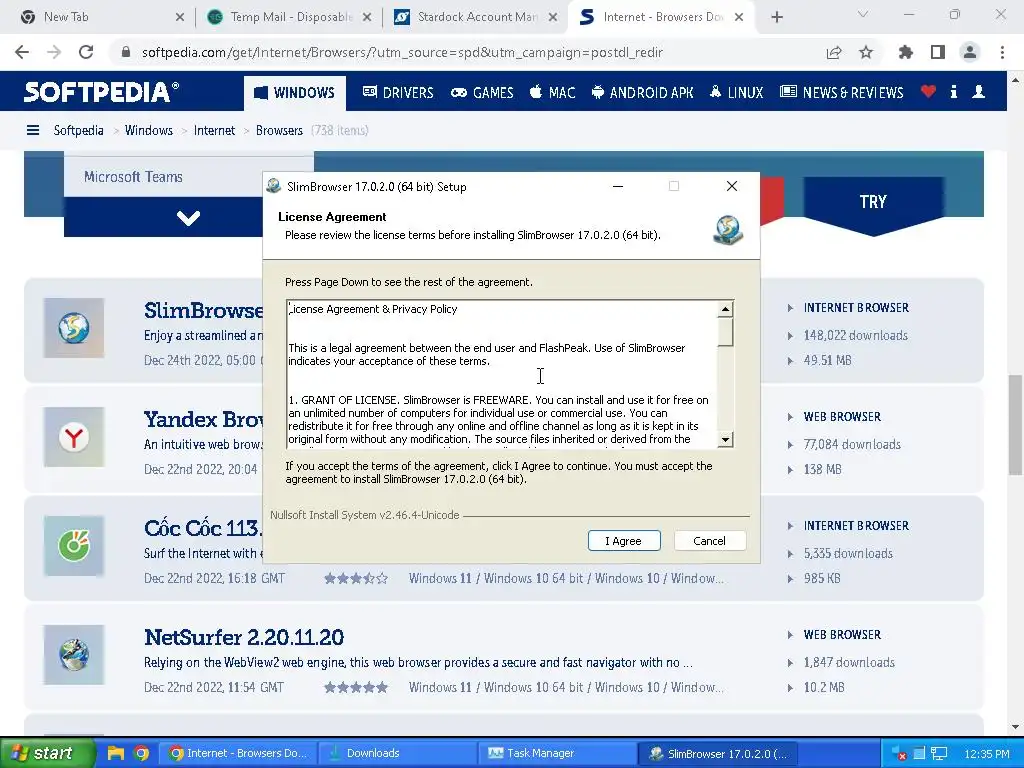1024x768 pixels.
Task: Click the page scrollbar down arrow
Action: (1016, 727)
